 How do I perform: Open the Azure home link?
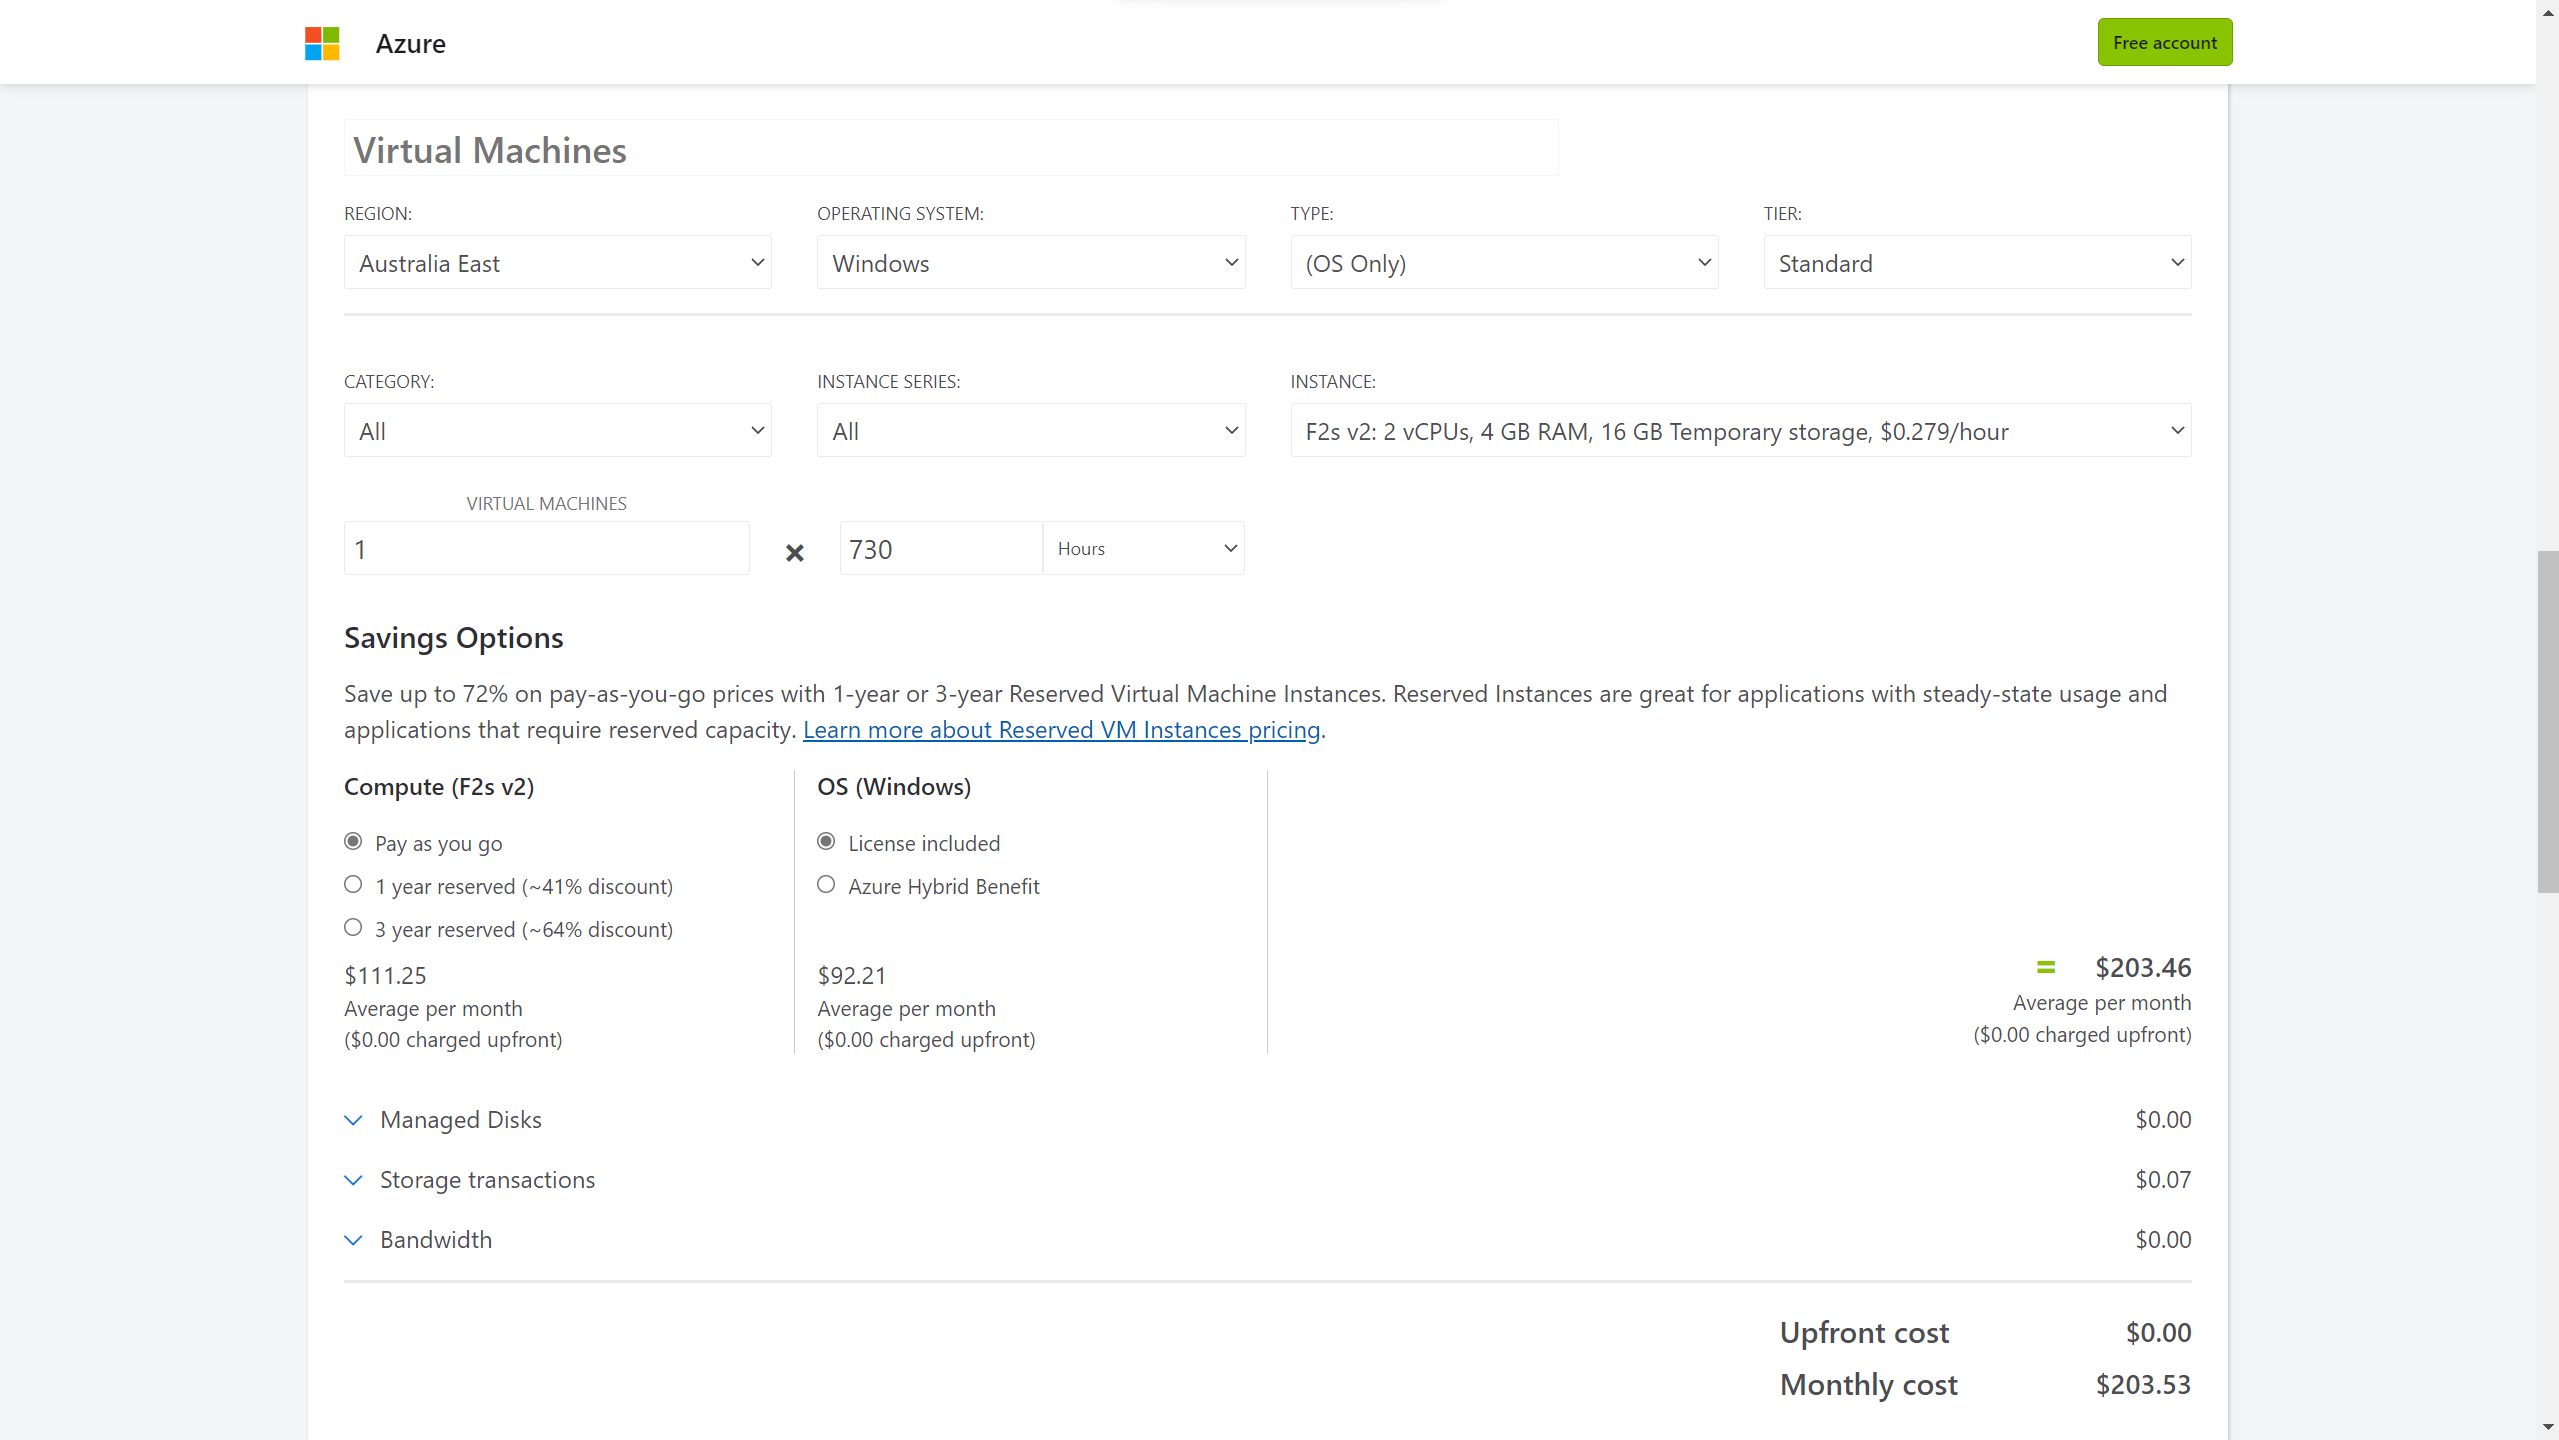click(410, 43)
